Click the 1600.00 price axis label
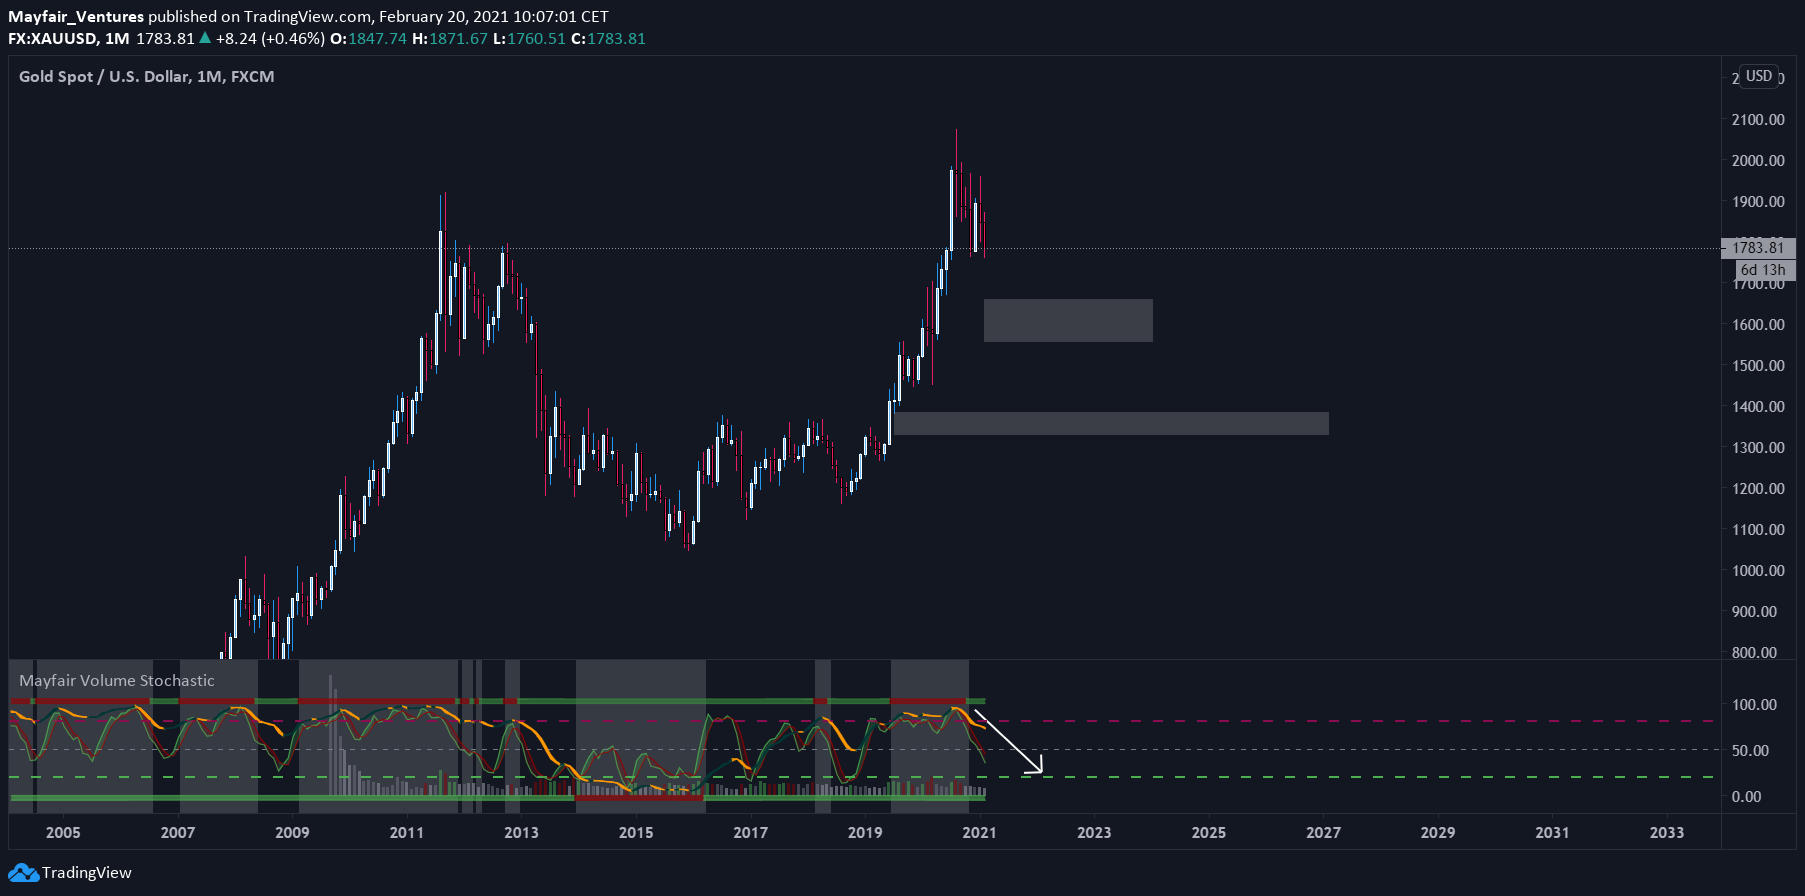The image size is (1805, 896). [1758, 325]
